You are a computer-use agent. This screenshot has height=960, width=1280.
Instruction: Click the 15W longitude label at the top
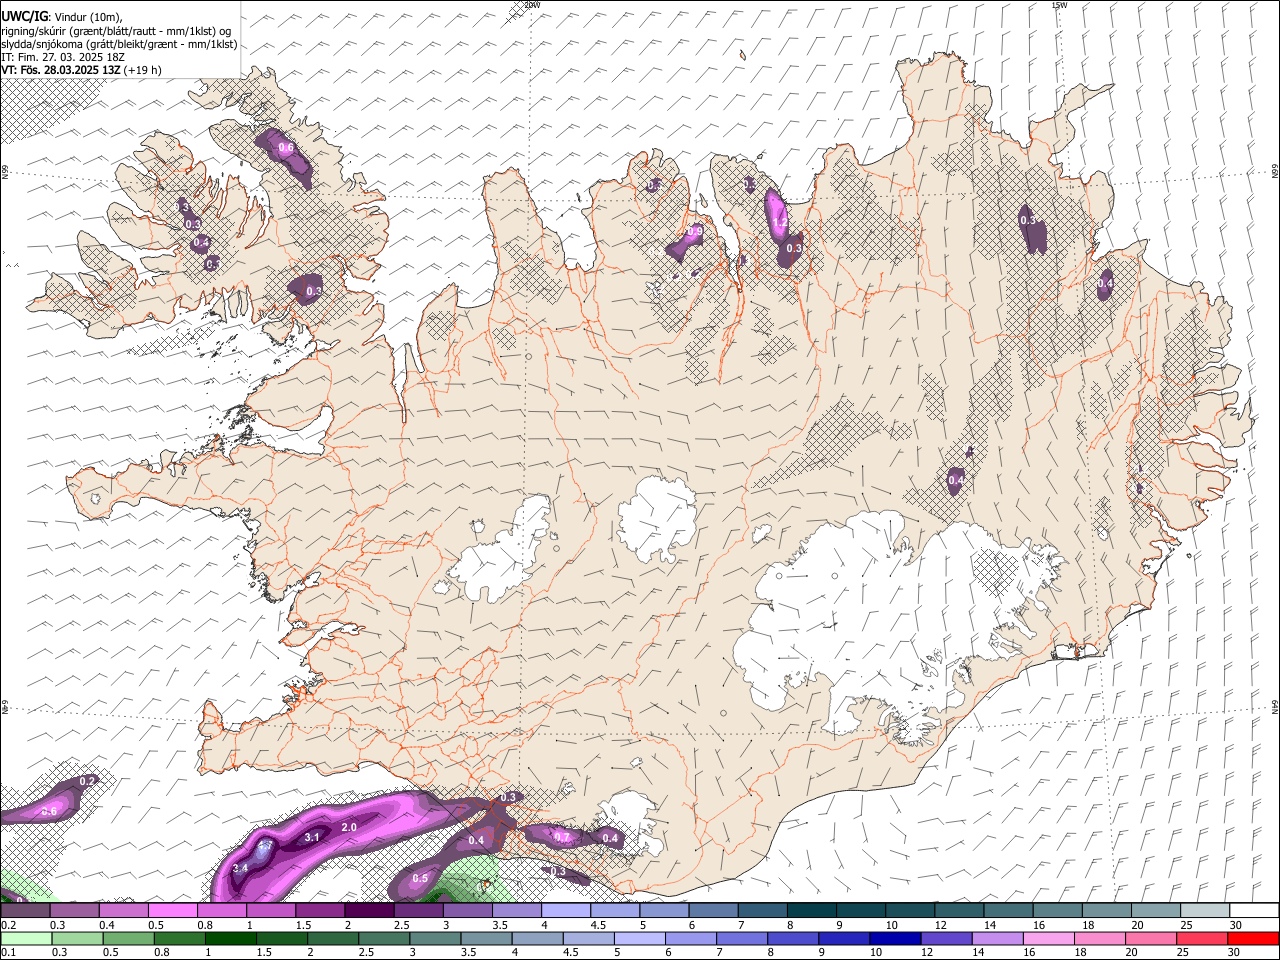(x=1059, y=5)
